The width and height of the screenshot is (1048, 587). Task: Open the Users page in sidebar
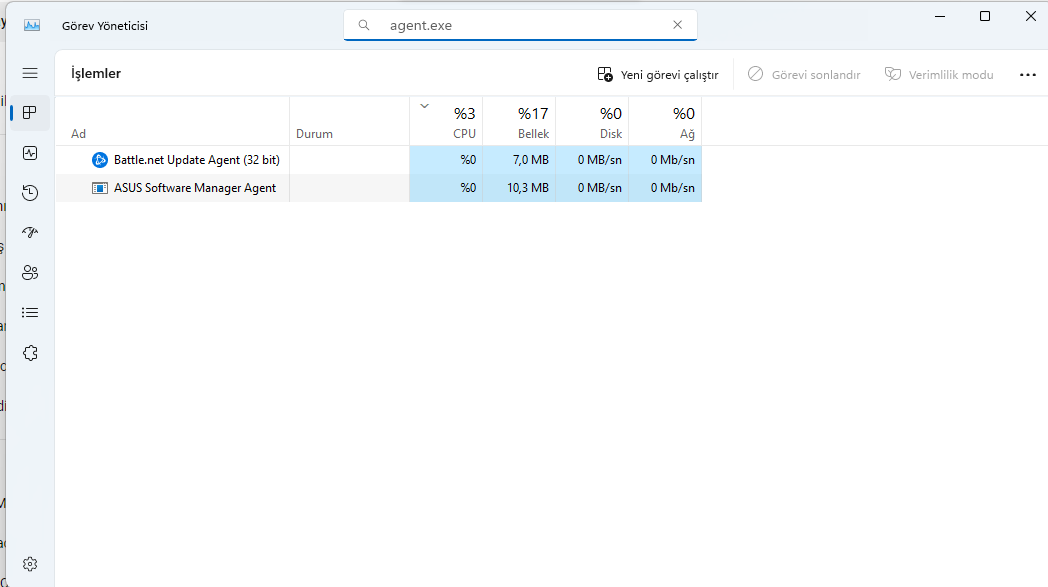click(x=30, y=272)
